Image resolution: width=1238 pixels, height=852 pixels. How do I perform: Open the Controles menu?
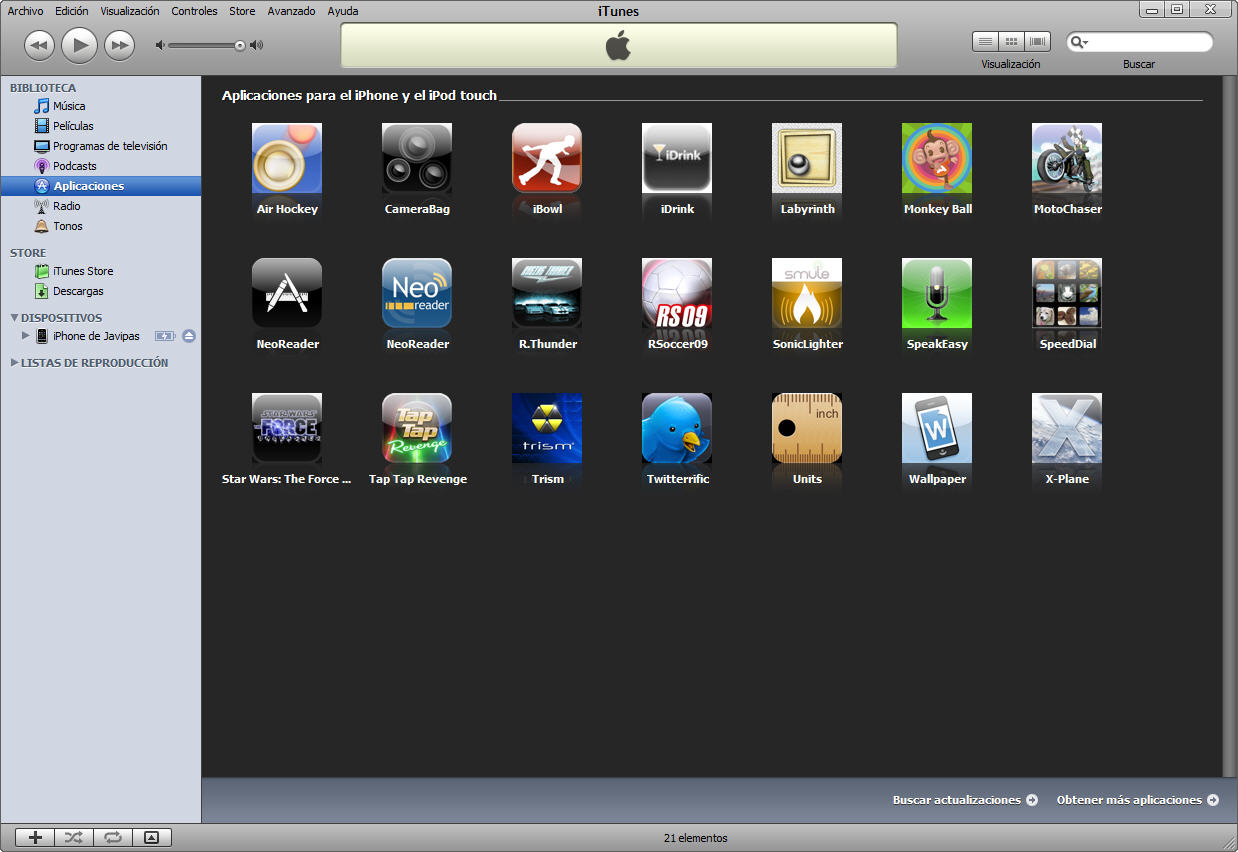click(x=194, y=11)
